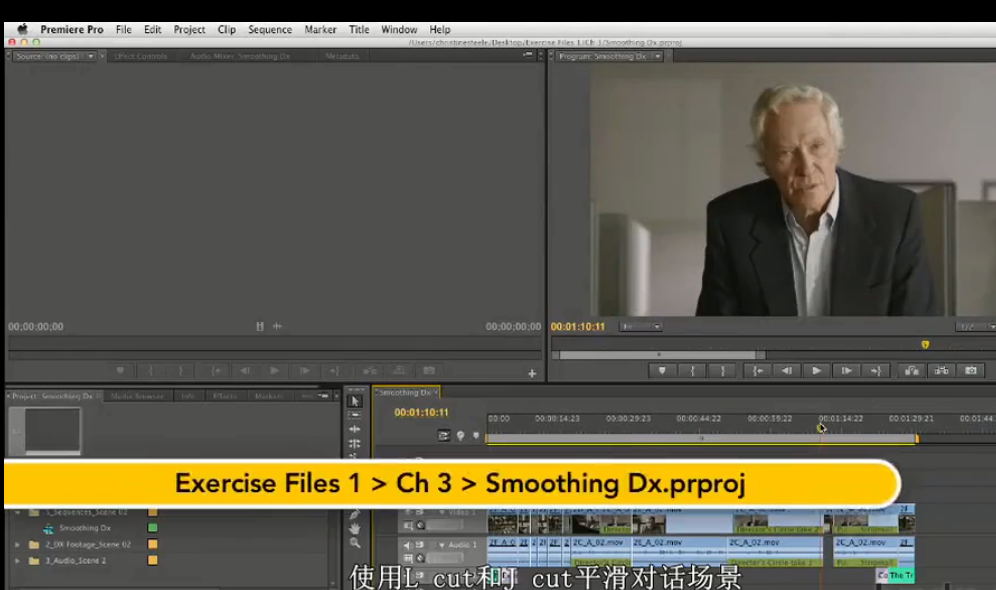Expand the 2_DX Footage_Scene 02 bin
The width and height of the screenshot is (996, 590).
coord(17,545)
